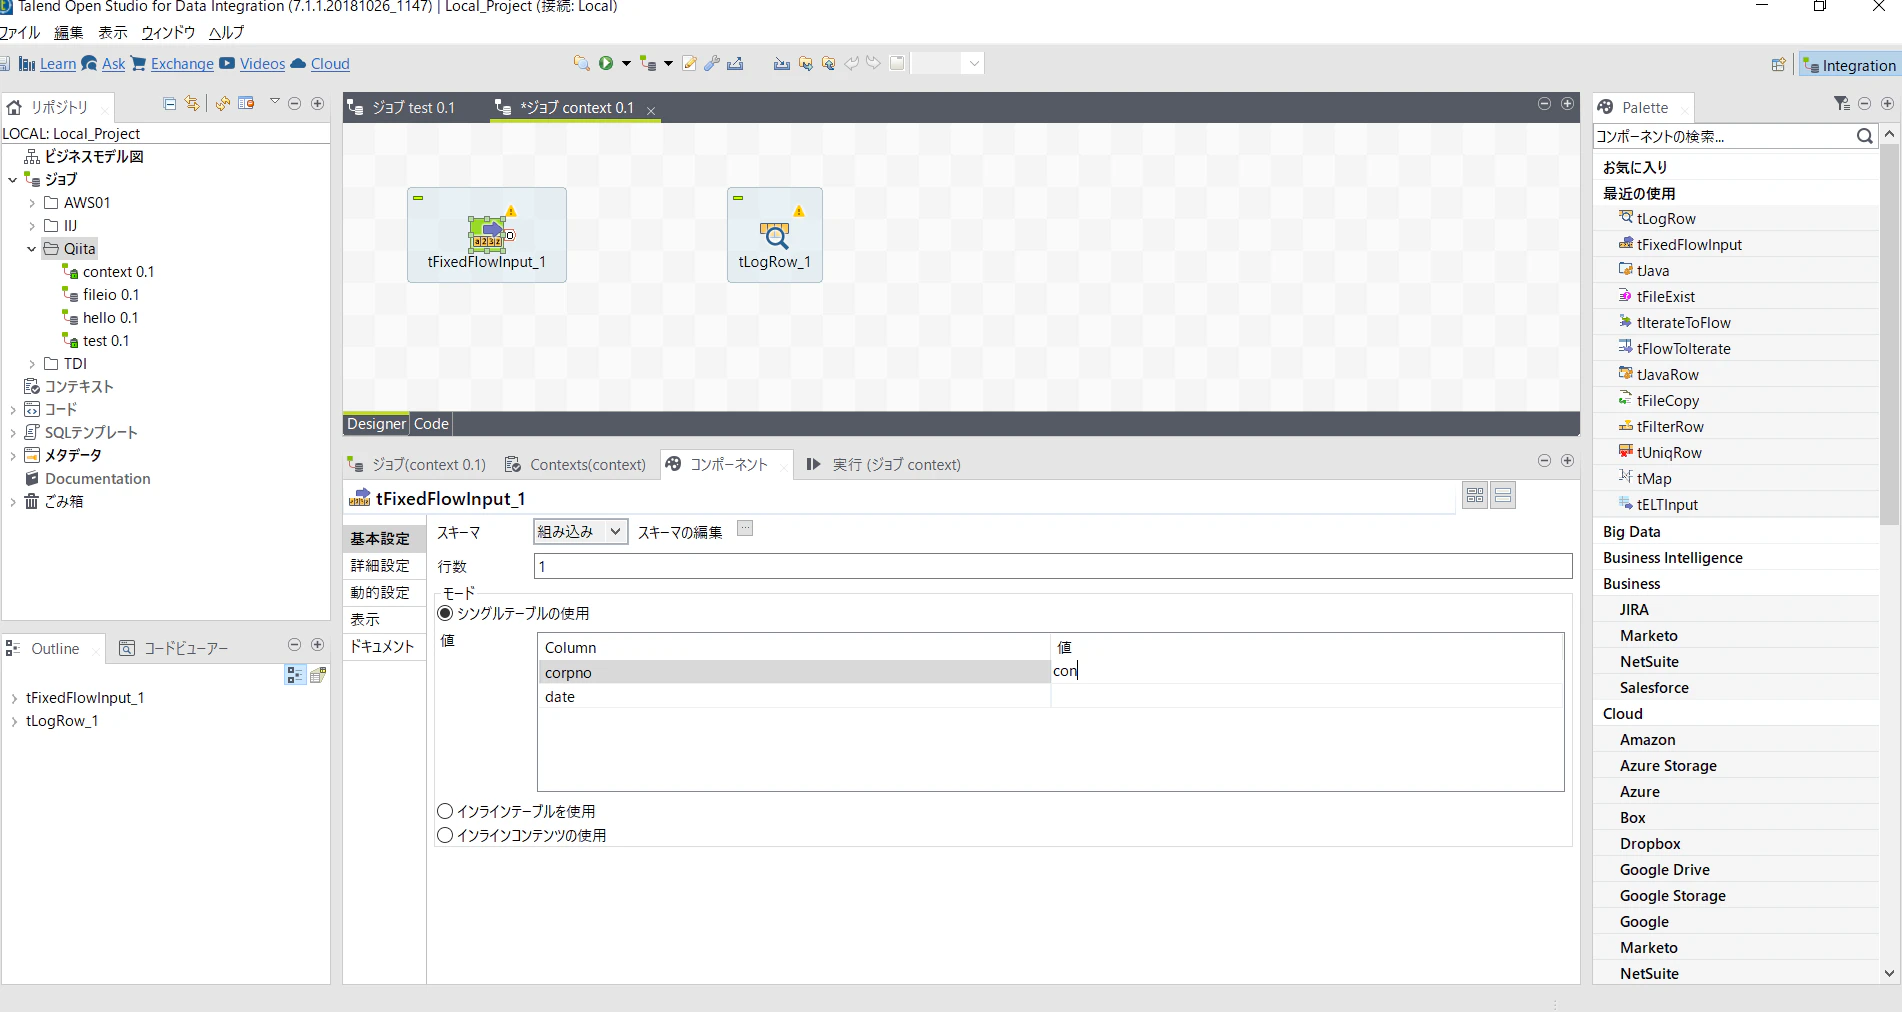Click the Learn link
The height and width of the screenshot is (1012, 1902).
coord(58,64)
